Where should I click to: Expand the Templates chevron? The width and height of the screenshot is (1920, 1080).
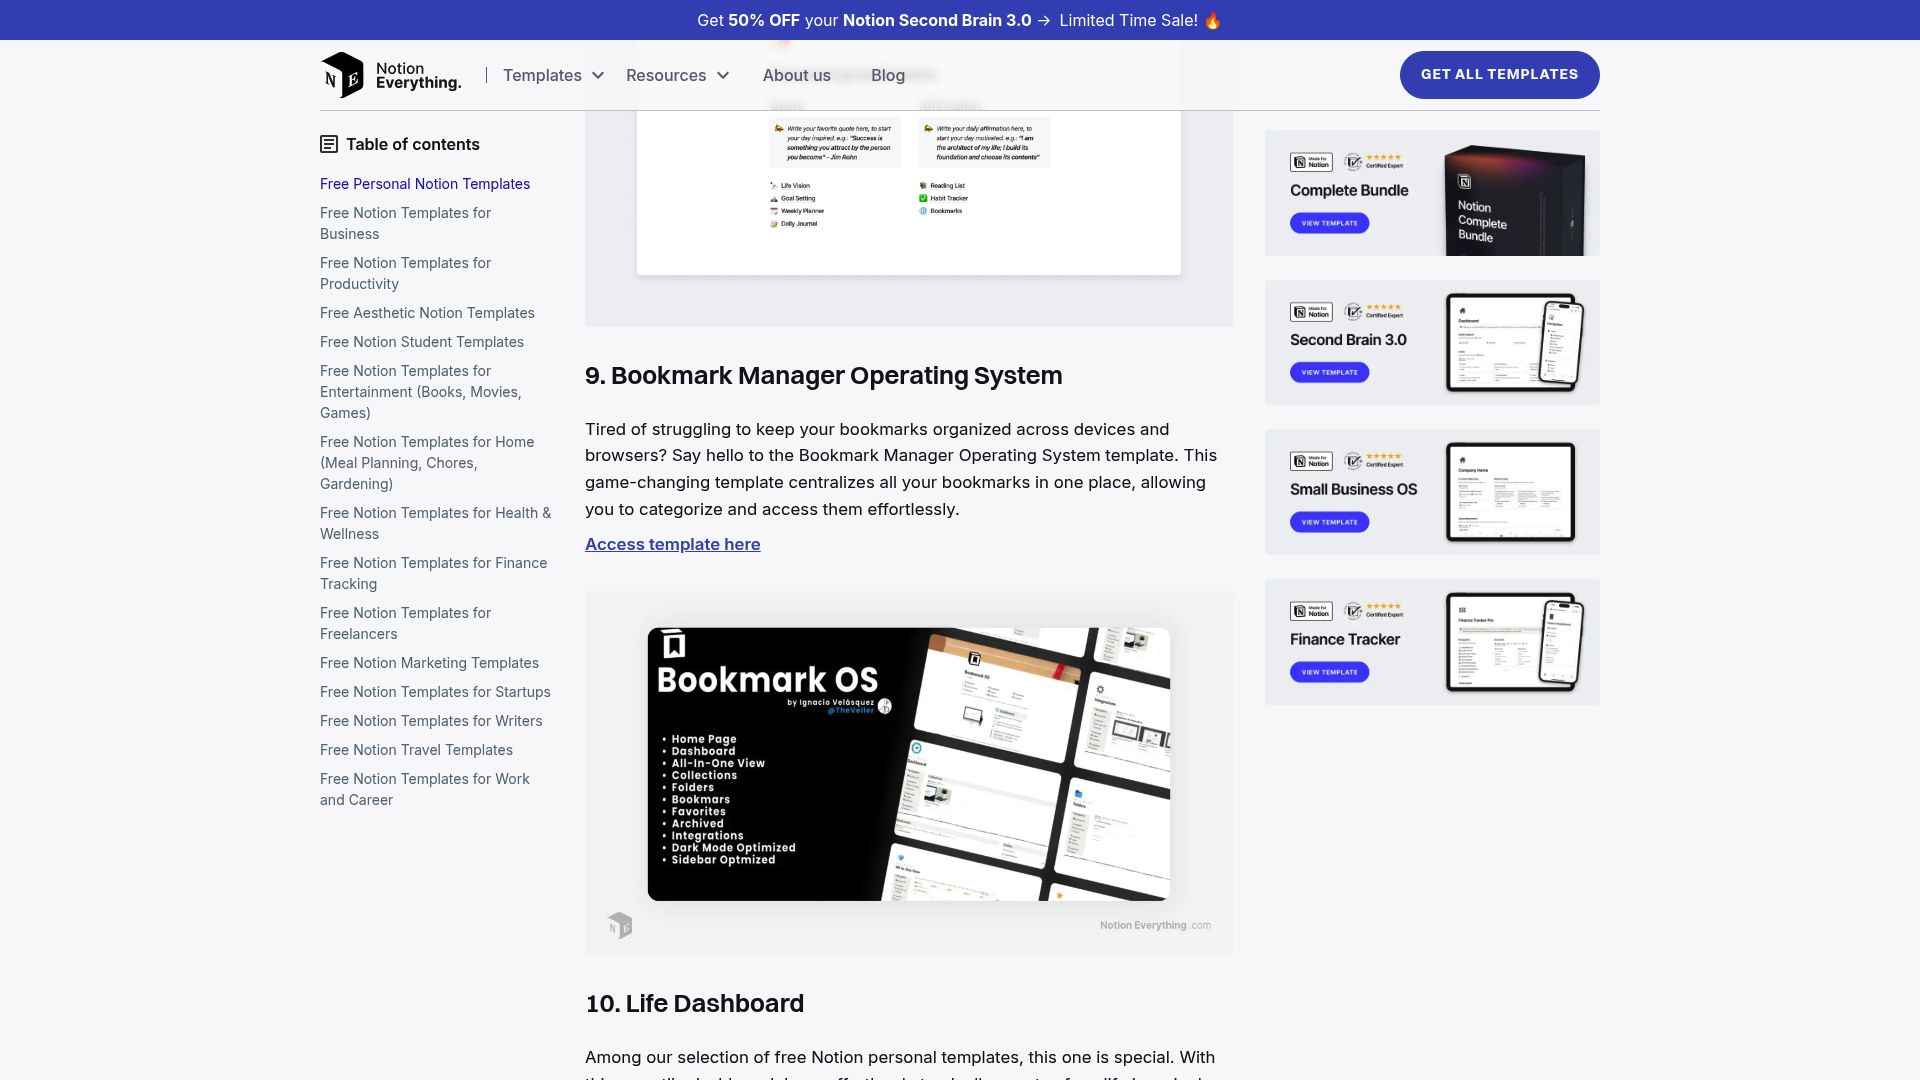pyautogui.click(x=598, y=75)
